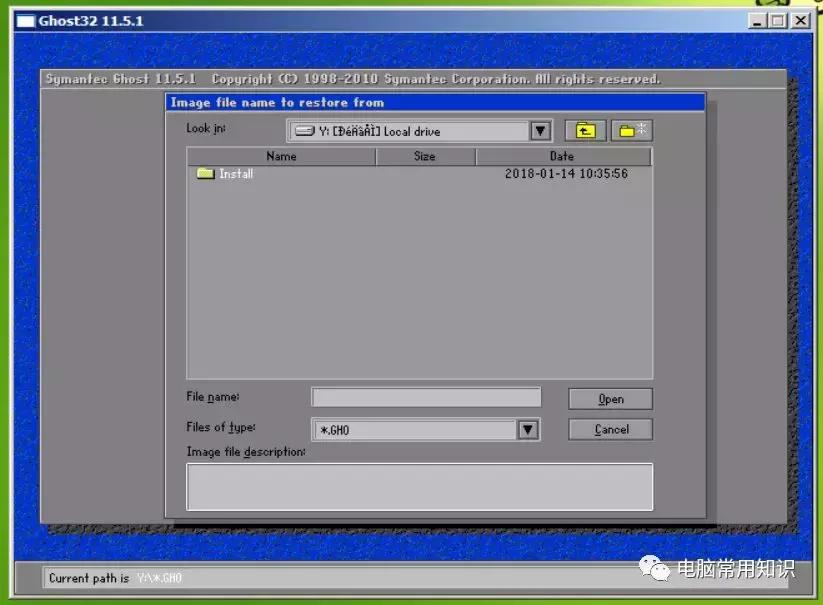
Task: Click the Ghost32 title bar app icon
Action: pyautogui.click(x=25, y=21)
